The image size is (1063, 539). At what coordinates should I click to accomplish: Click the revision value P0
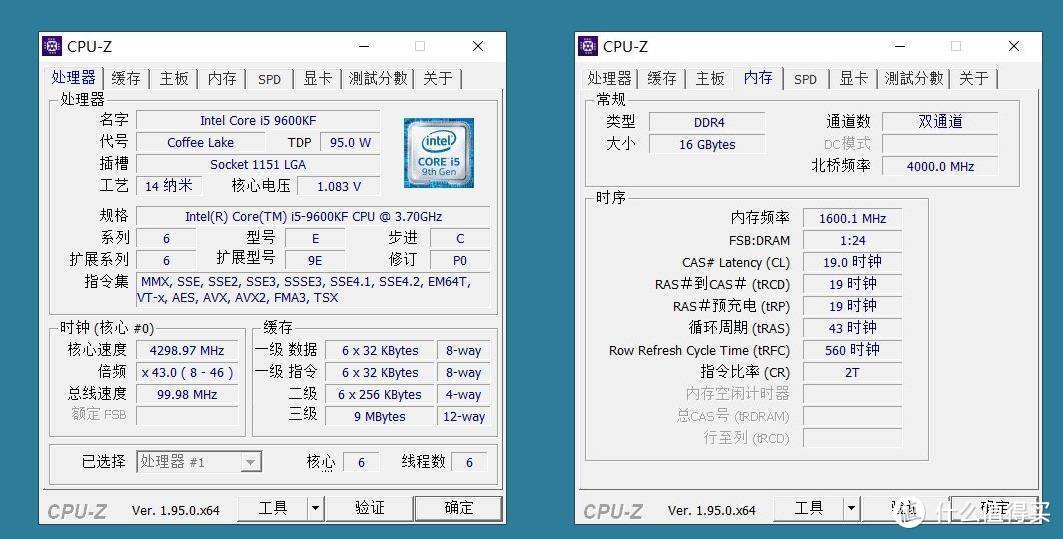pyautogui.click(x=460, y=260)
